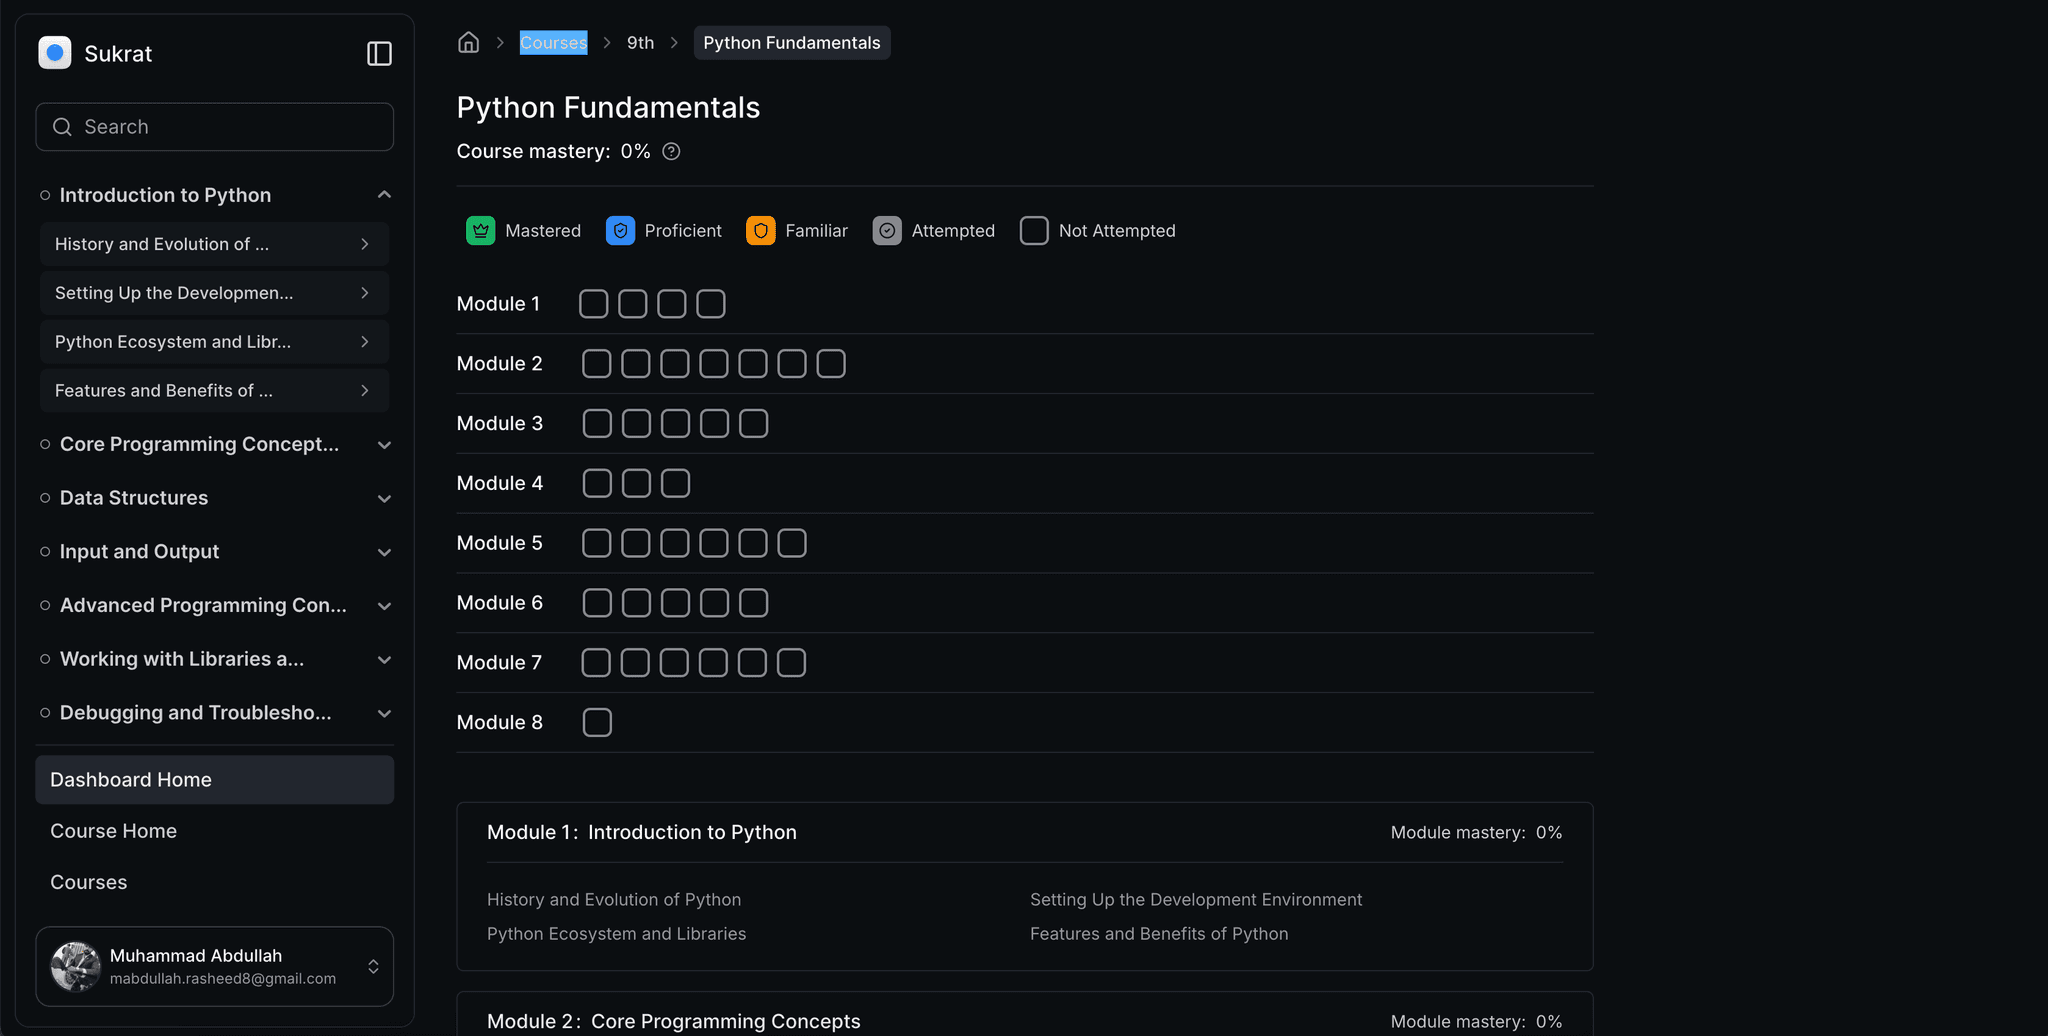
Task: Click the Sukrat logo icon
Action: (55, 52)
